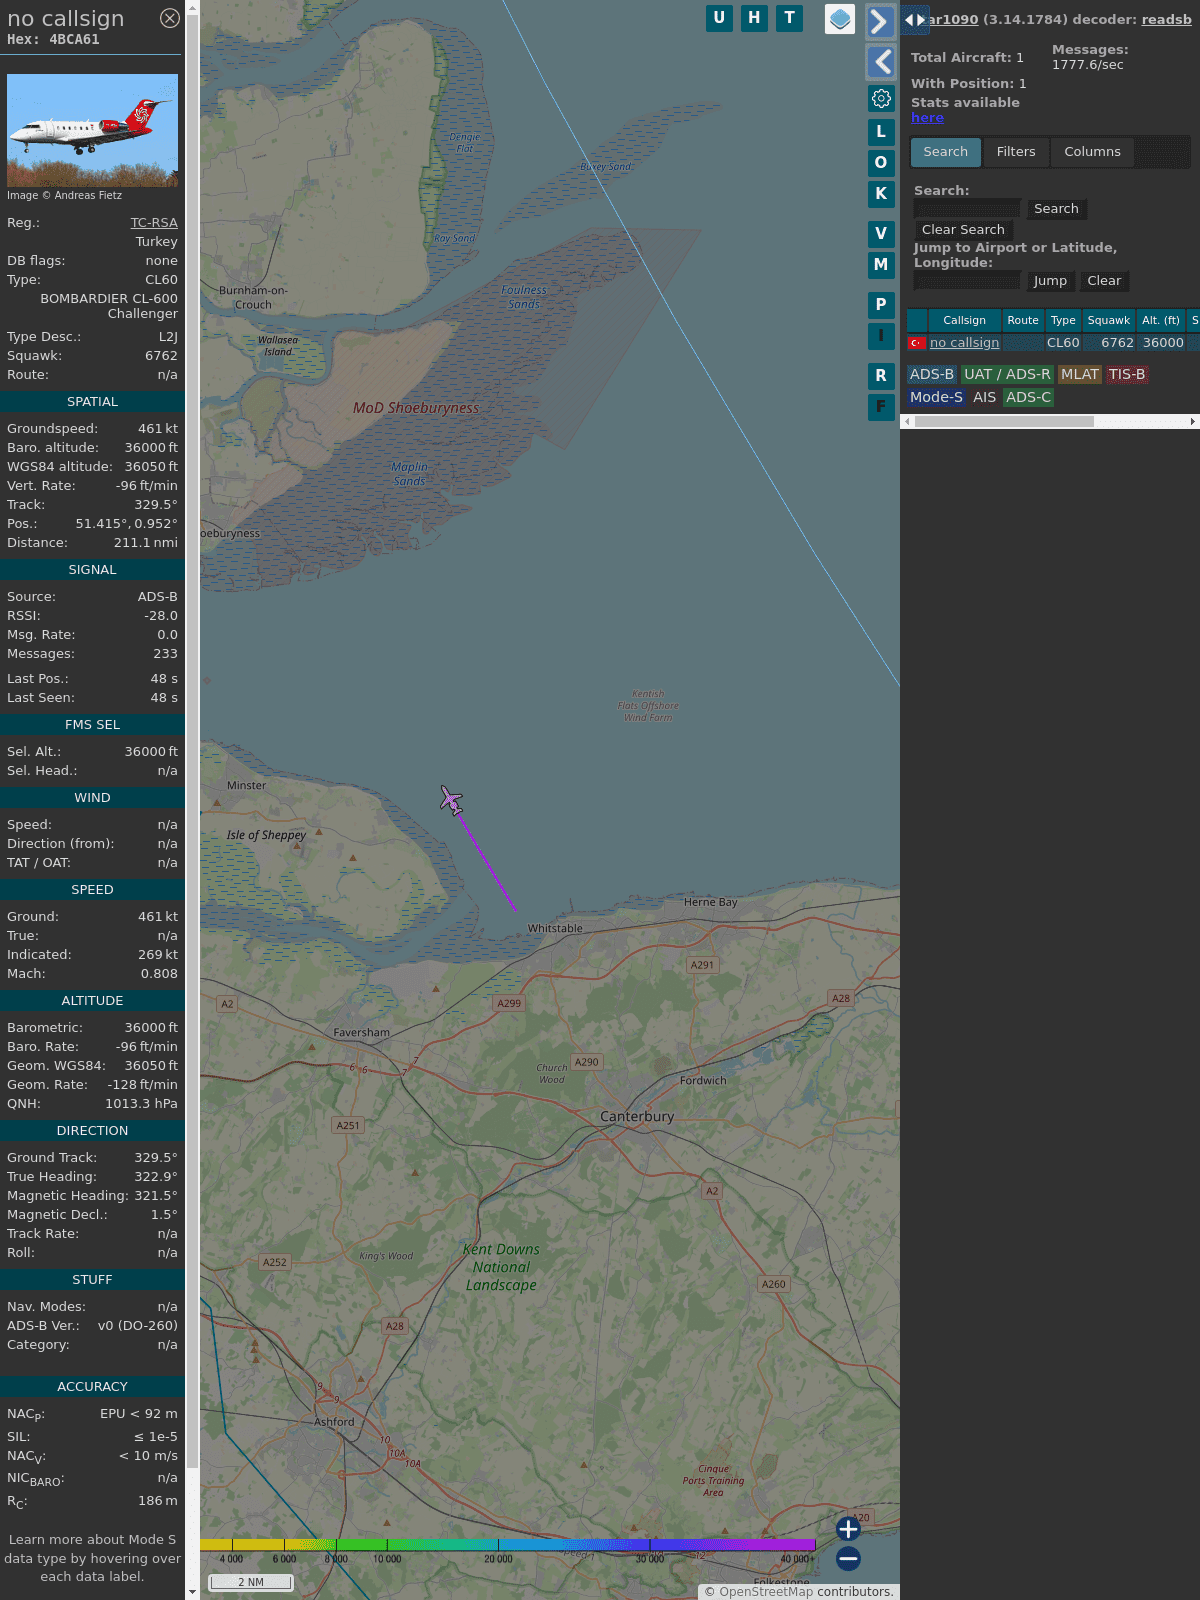Switch to the Filters tab

point(1015,152)
